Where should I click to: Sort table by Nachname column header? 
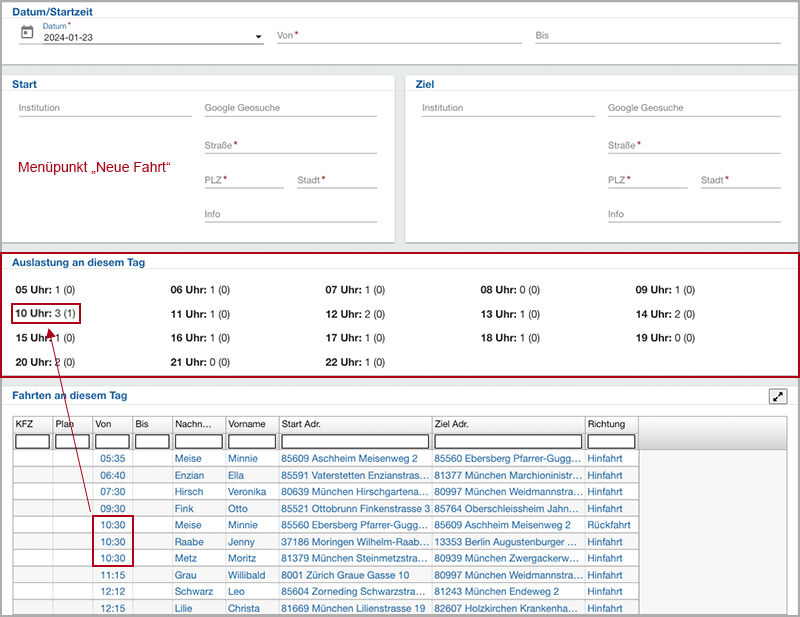pos(198,424)
